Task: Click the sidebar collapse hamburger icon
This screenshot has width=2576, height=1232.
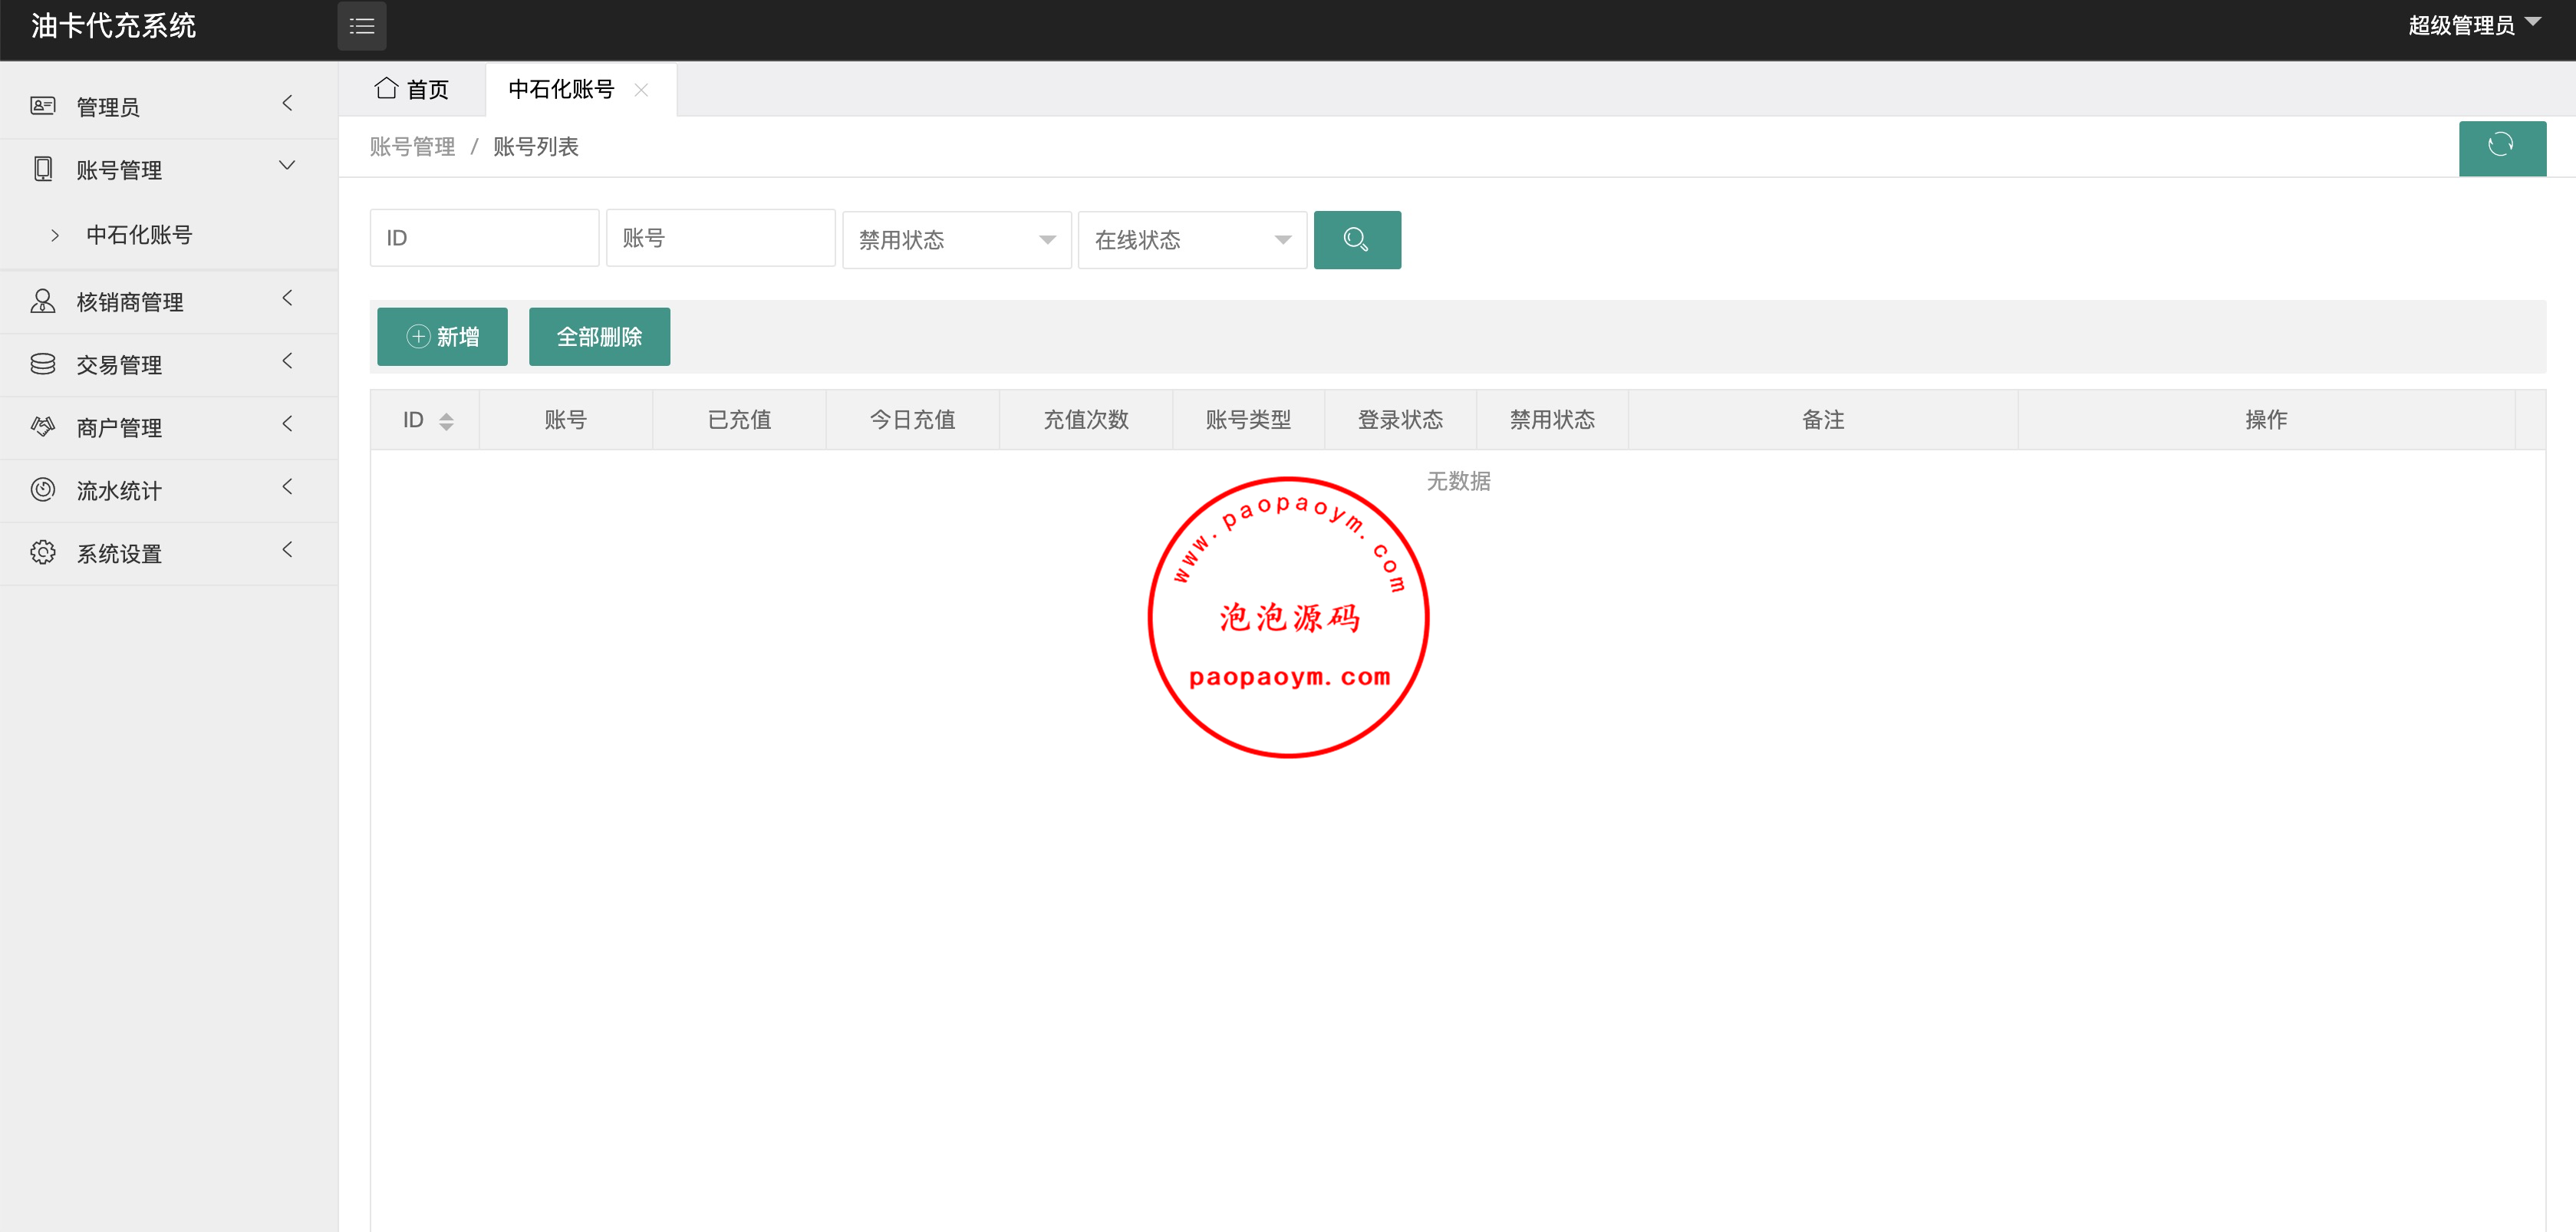Action: pos(361,26)
